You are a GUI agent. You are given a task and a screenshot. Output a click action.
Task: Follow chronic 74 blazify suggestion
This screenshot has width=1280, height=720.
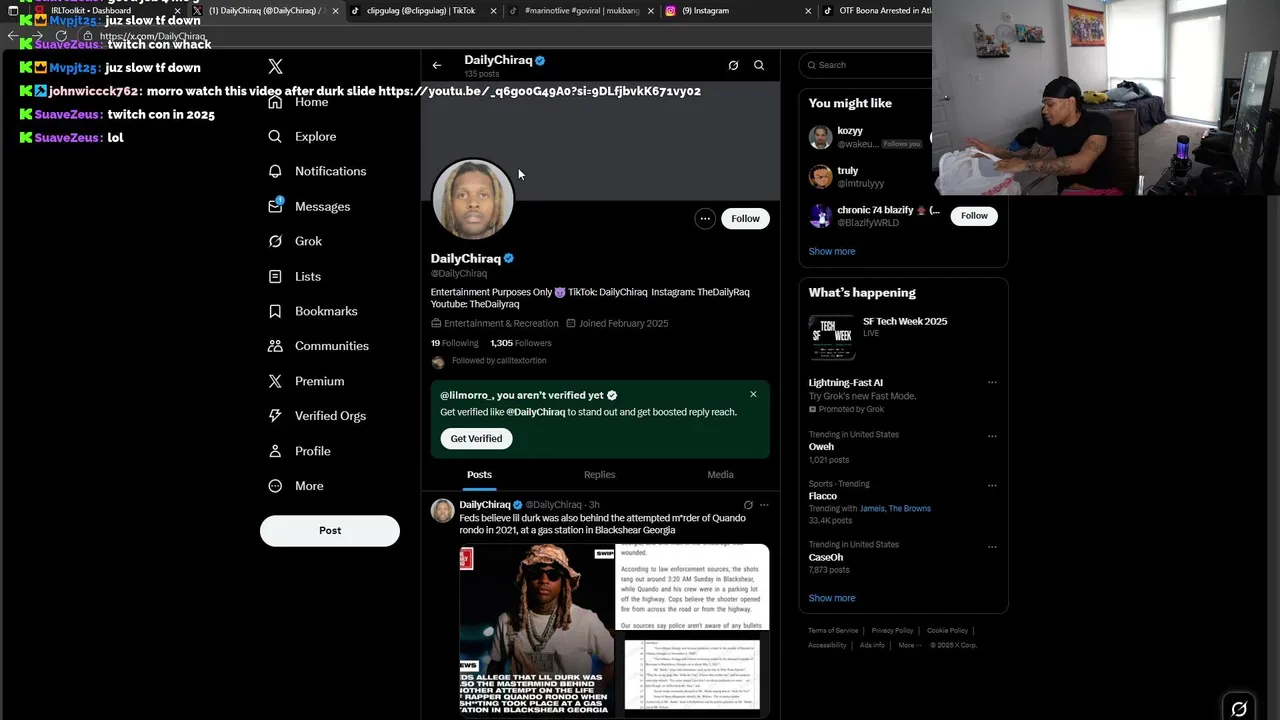974,216
